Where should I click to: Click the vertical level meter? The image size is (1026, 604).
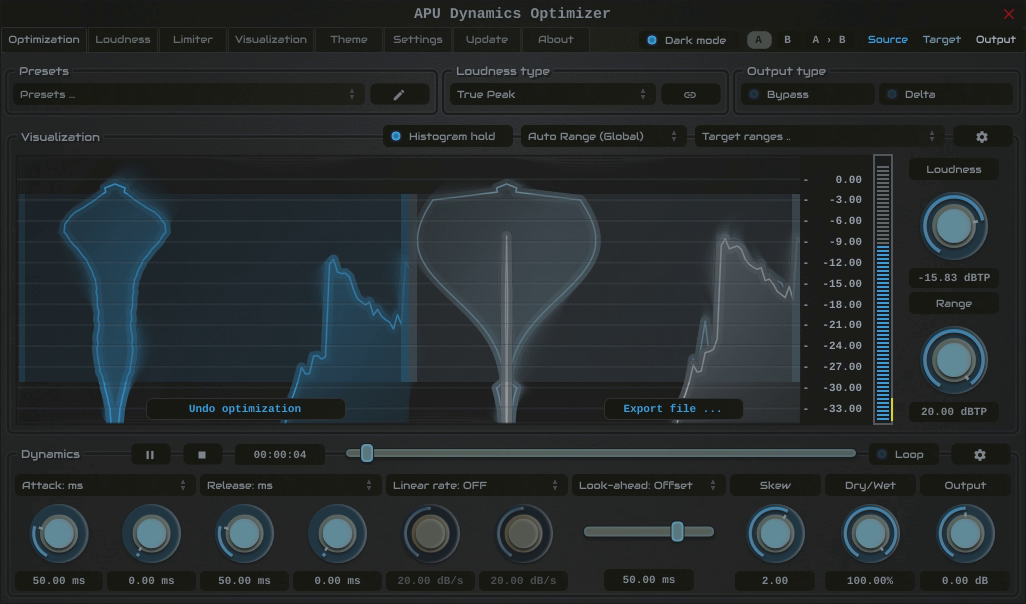(x=883, y=289)
